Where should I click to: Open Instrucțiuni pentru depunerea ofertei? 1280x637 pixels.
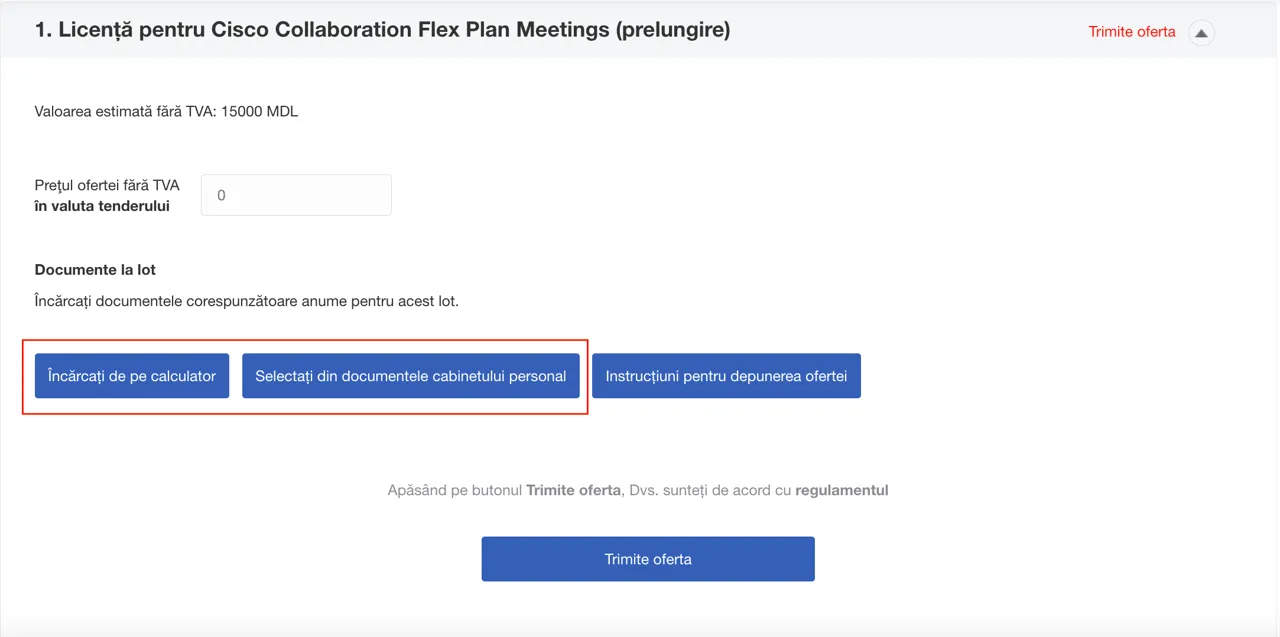pyautogui.click(x=726, y=376)
